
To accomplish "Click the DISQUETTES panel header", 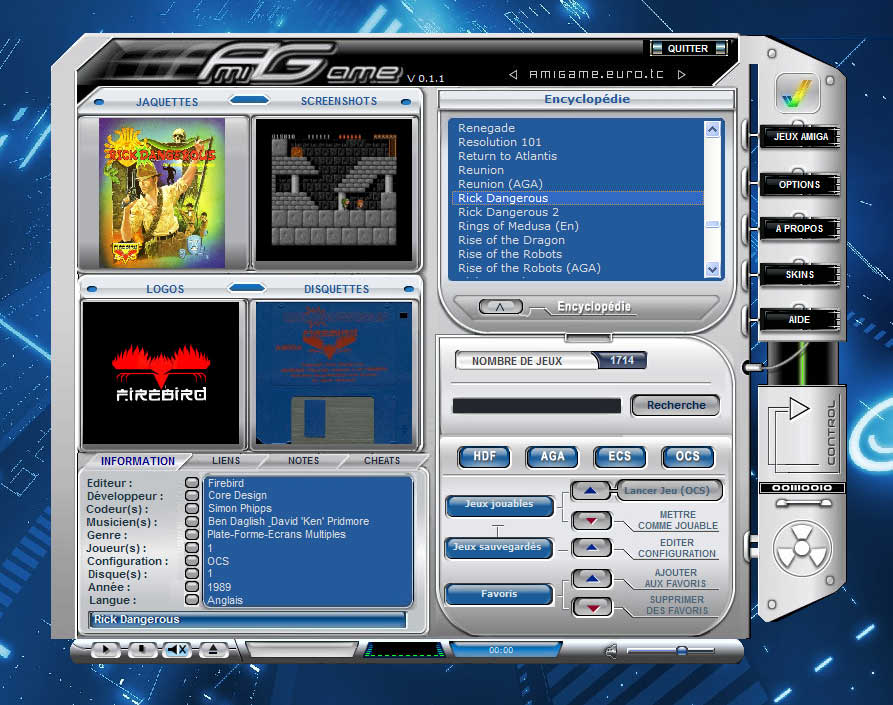I will [x=337, y=289].
